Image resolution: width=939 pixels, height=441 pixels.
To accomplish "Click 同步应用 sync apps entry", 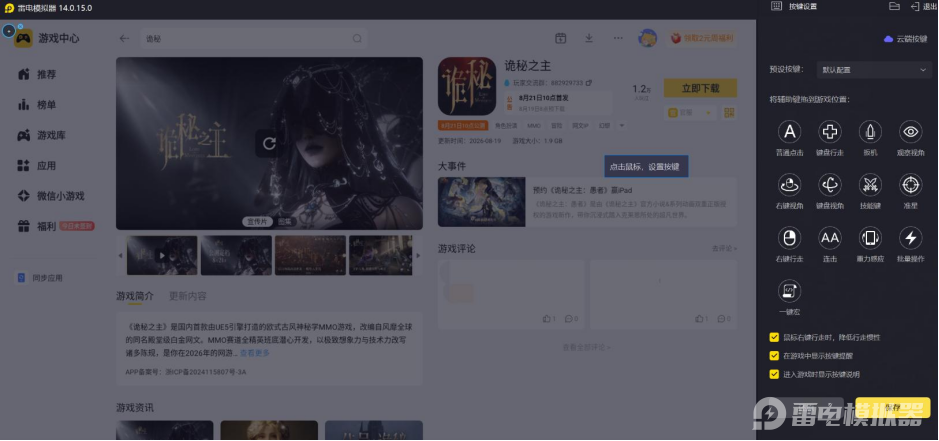I will click(x=40, y=278).
